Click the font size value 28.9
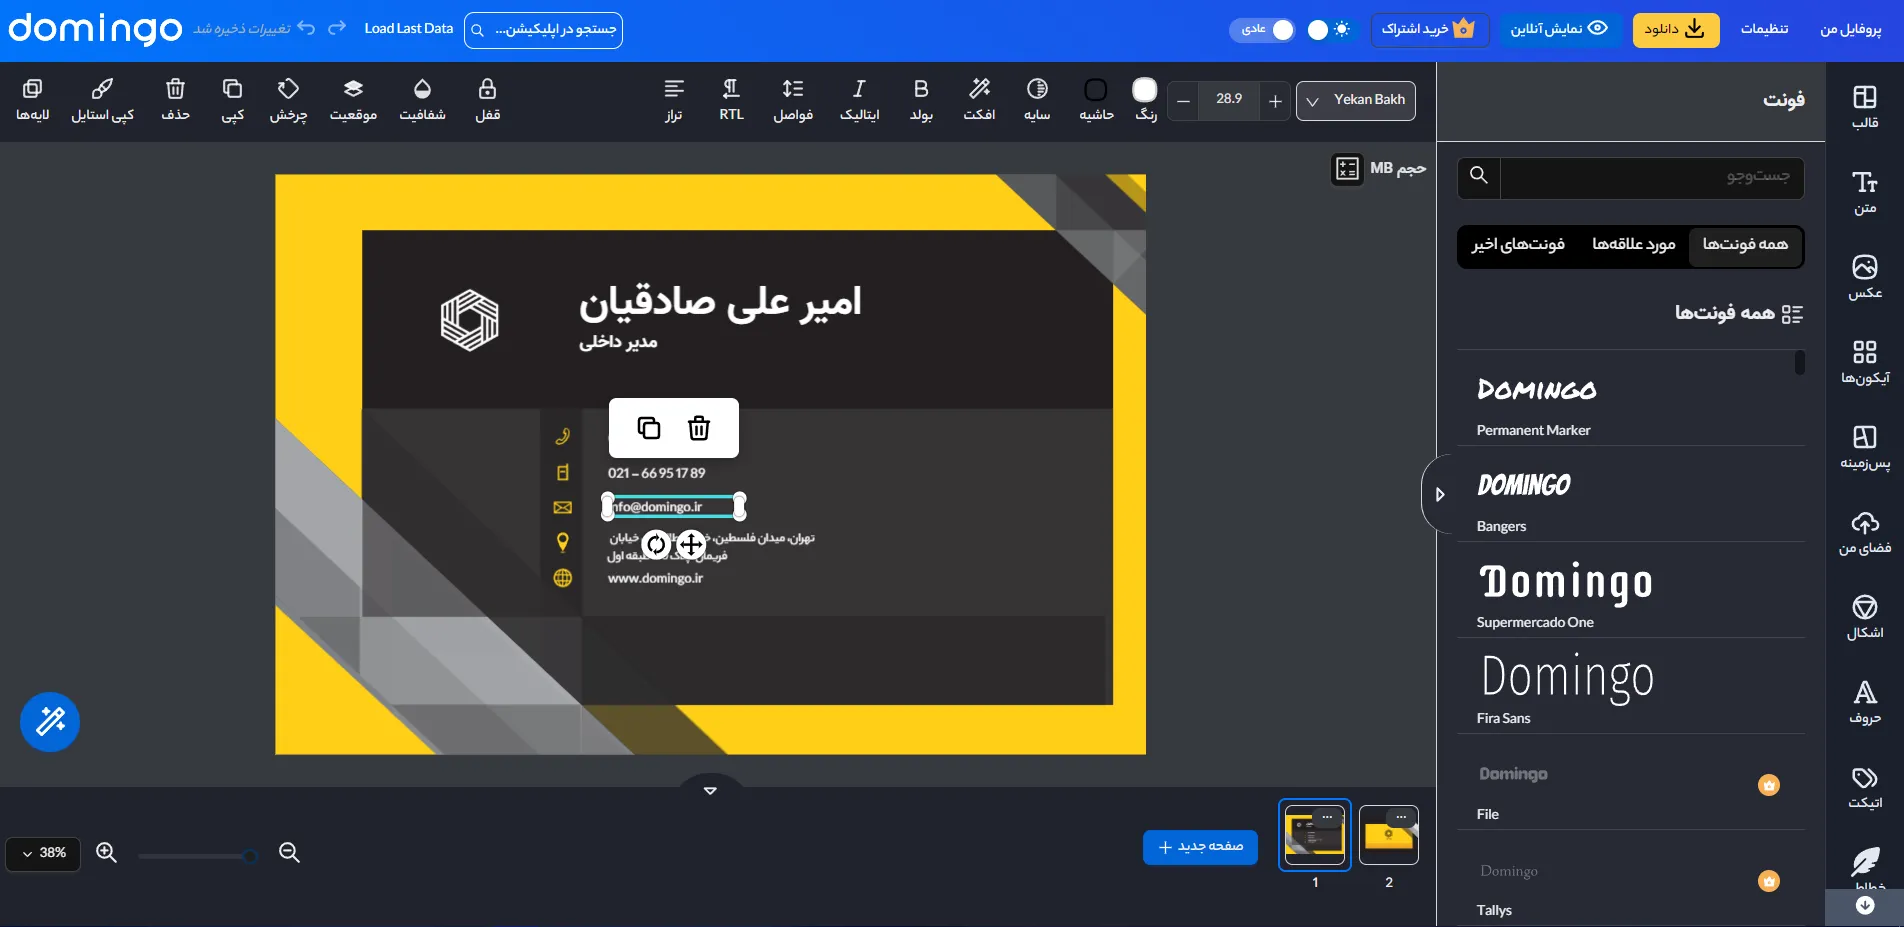This screenshot has width=1904, height=927. (1229, 99)
